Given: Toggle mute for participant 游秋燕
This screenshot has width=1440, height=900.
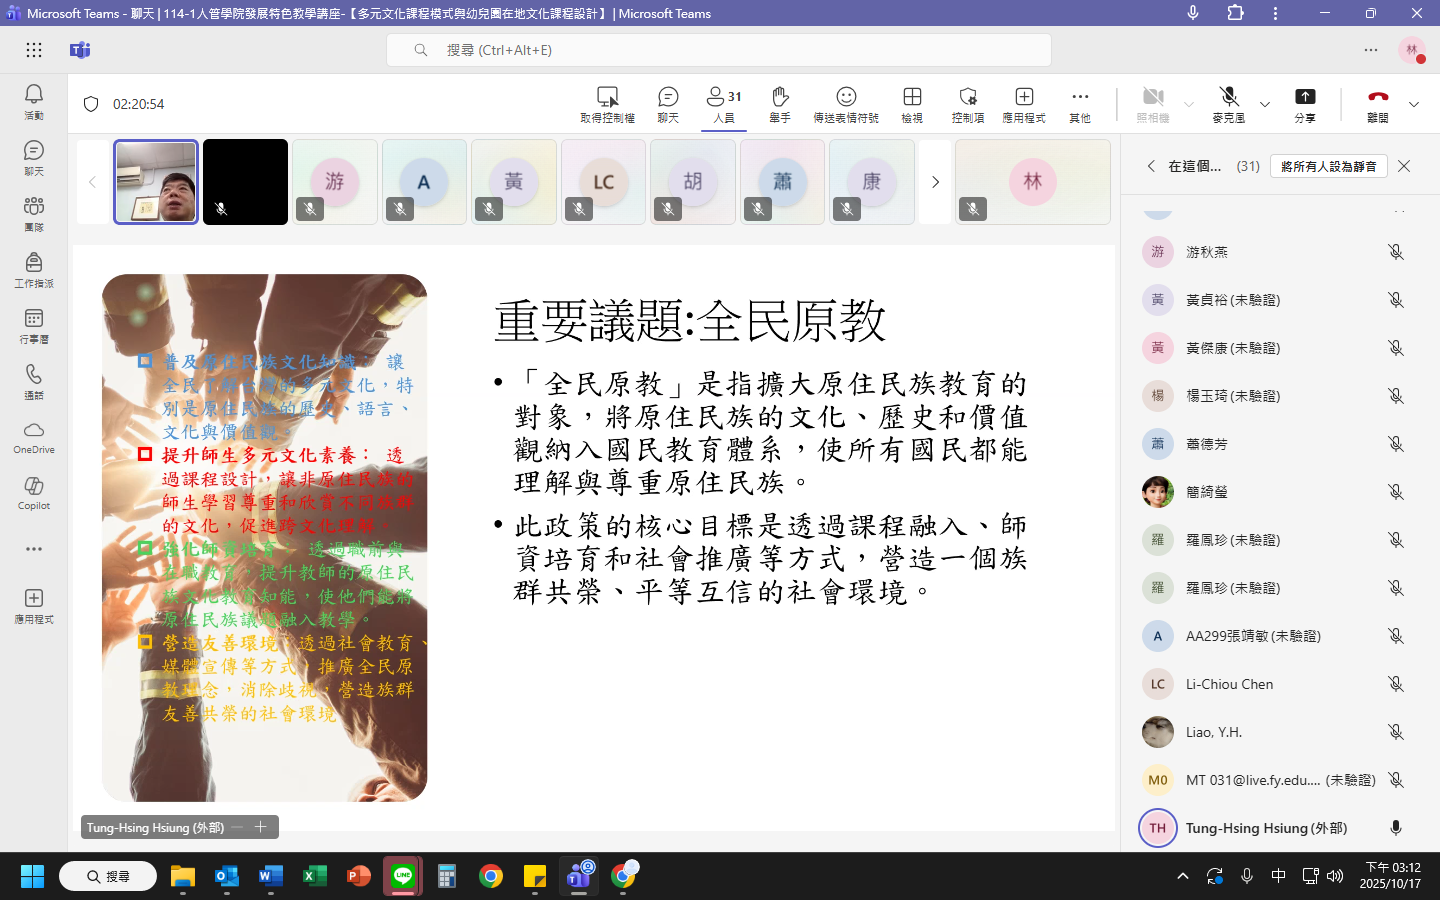Looking at the screenshot, I should point(1396,252).
